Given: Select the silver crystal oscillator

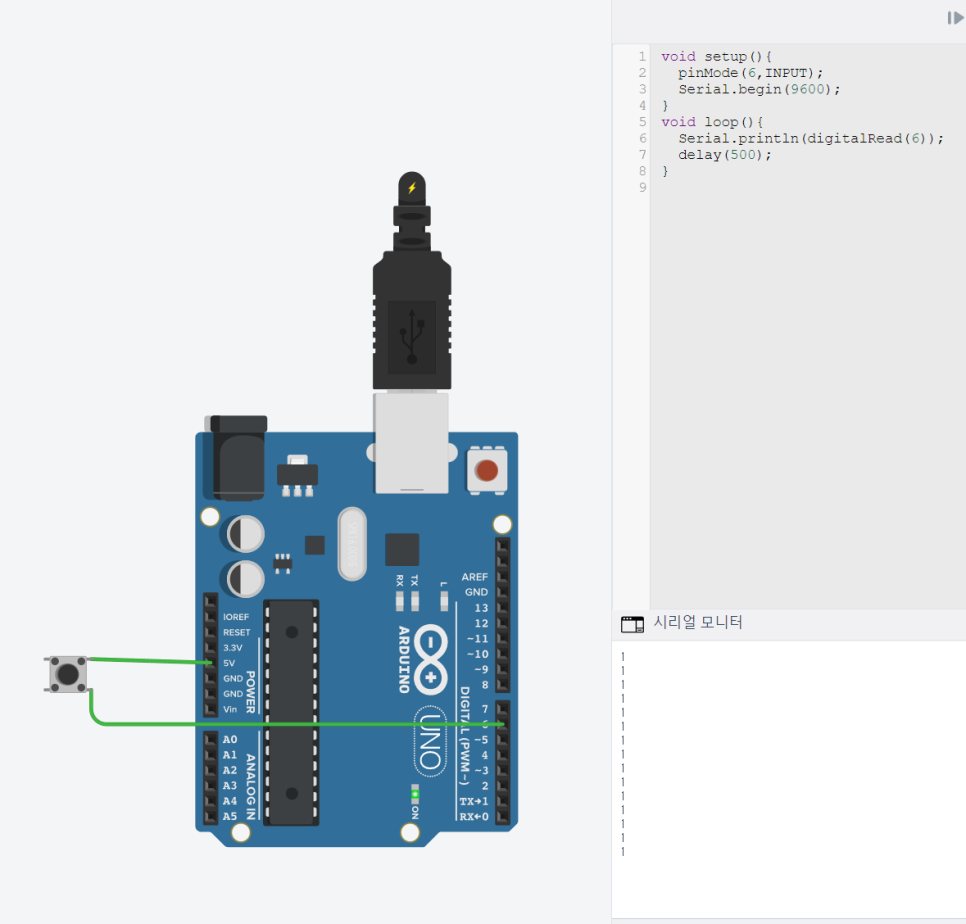Looking at the screenshot, I should click(x=353, y=544).
